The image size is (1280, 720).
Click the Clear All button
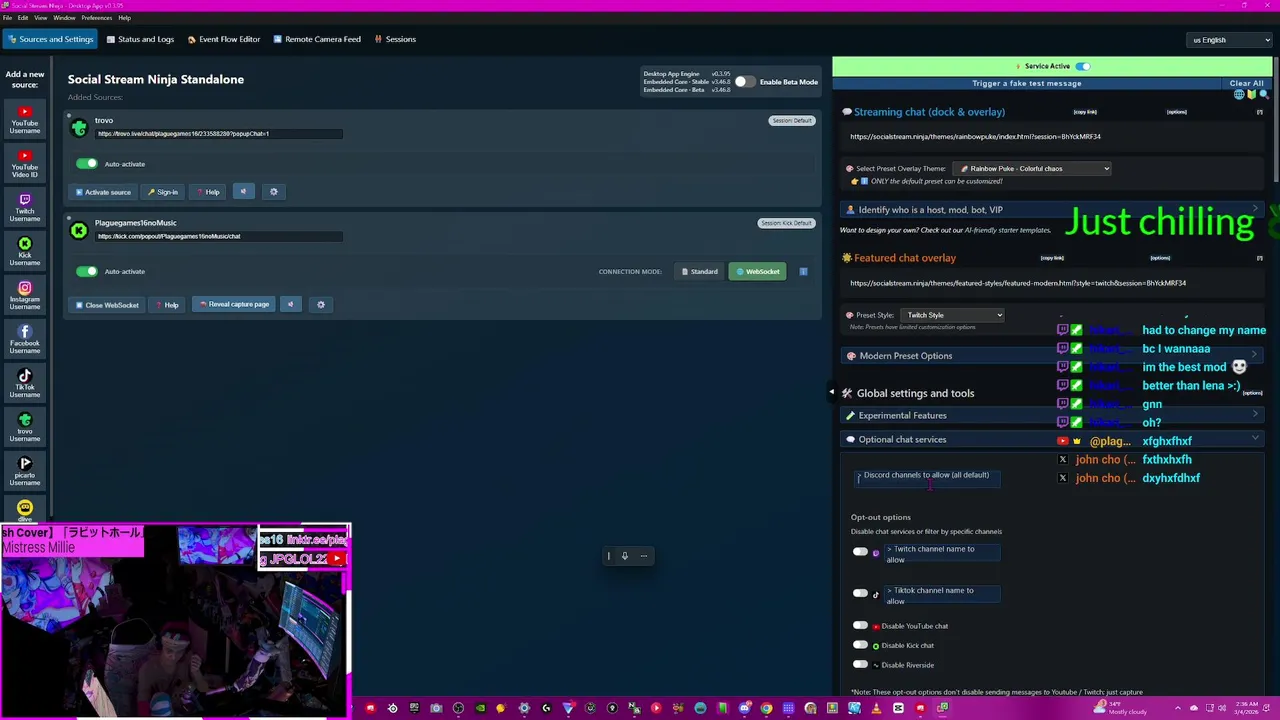coord(1246,83)
